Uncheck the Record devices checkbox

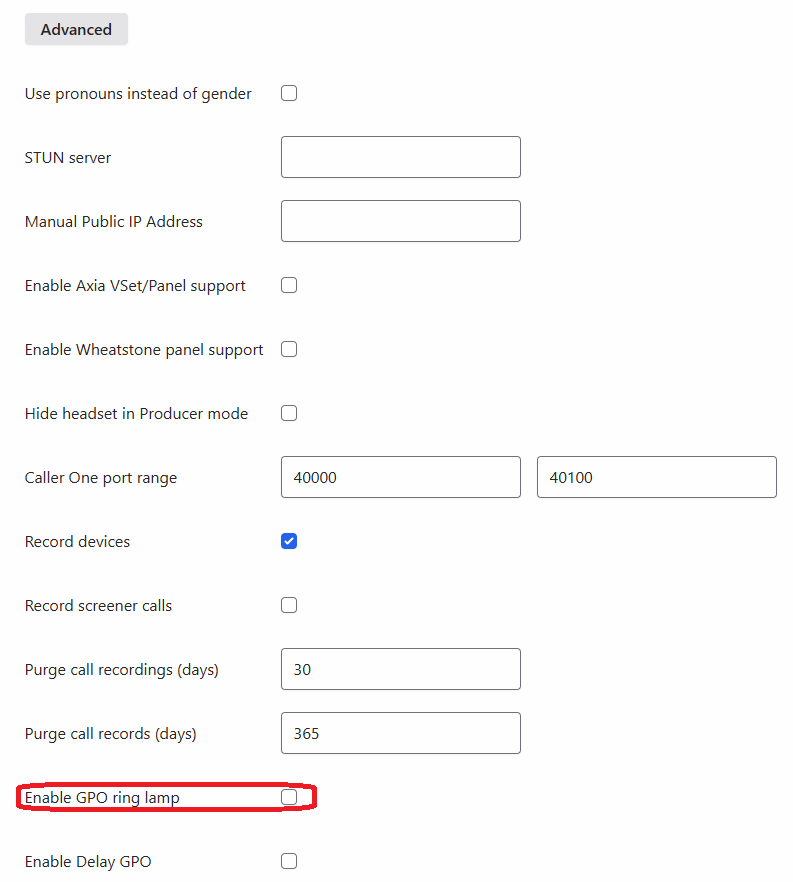(289, 541)
